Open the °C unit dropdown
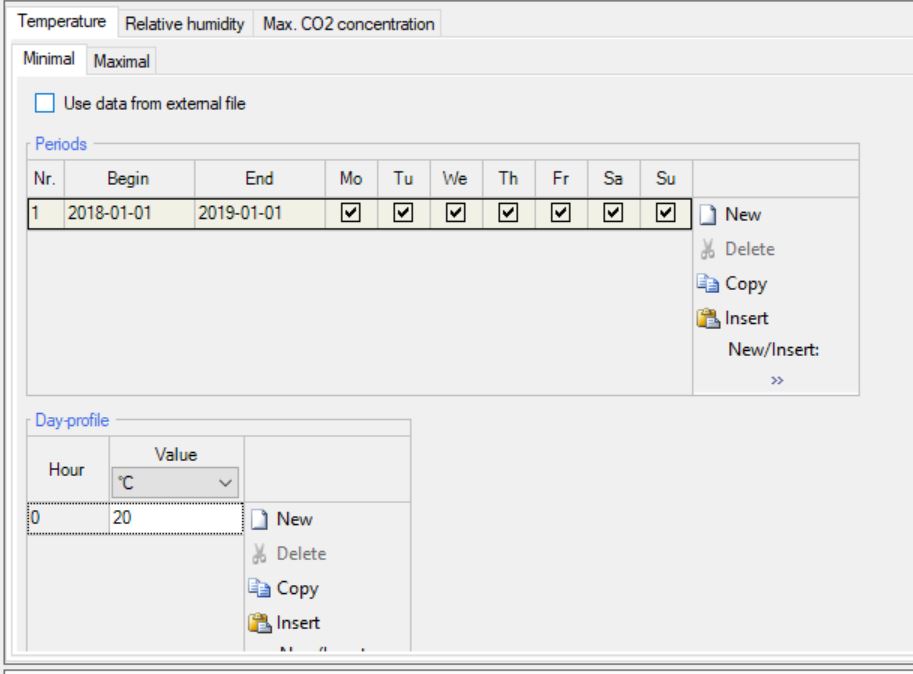 pos(176,484)
